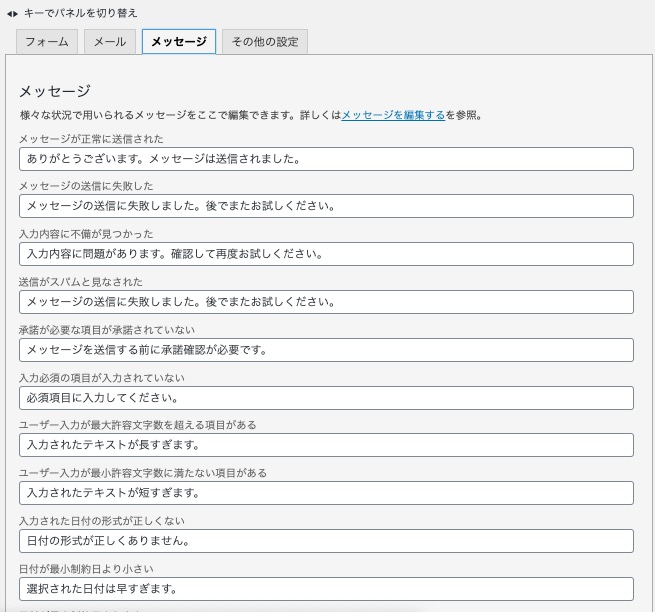Focus the 入力されたテキストが短すぎます field
Image resolution: width=655 pixels, height=612 pixels.
point(326,493)
